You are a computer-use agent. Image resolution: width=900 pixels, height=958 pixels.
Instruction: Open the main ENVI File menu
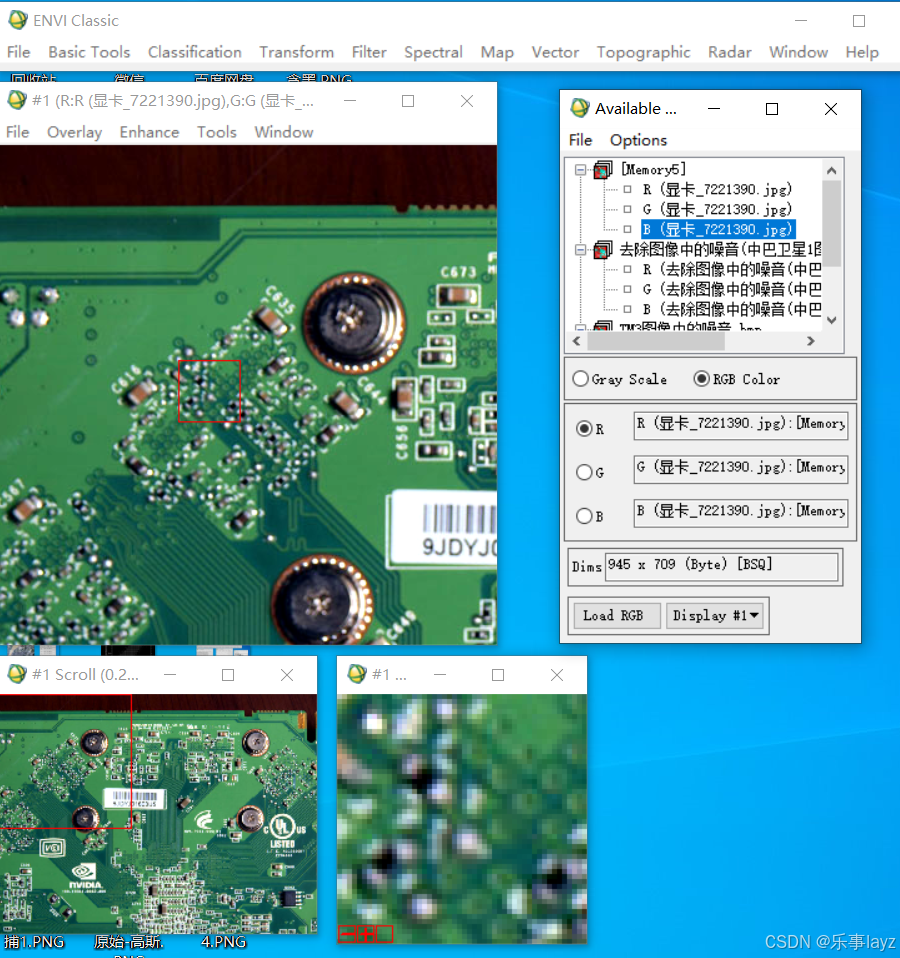tap(18, 53)
